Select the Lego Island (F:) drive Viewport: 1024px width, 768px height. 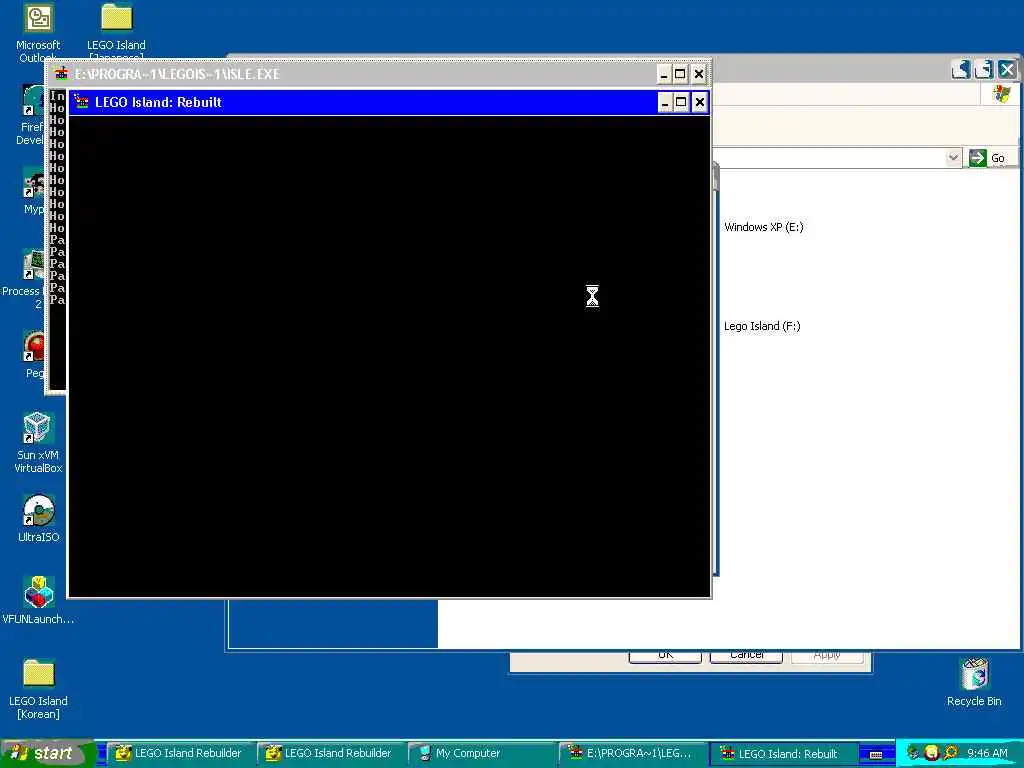click(762, 326)
